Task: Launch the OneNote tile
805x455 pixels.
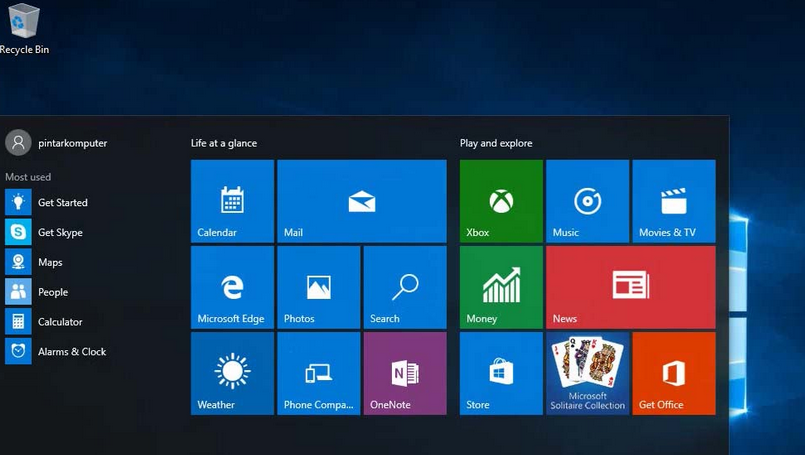Action: (x=405, y=373)
